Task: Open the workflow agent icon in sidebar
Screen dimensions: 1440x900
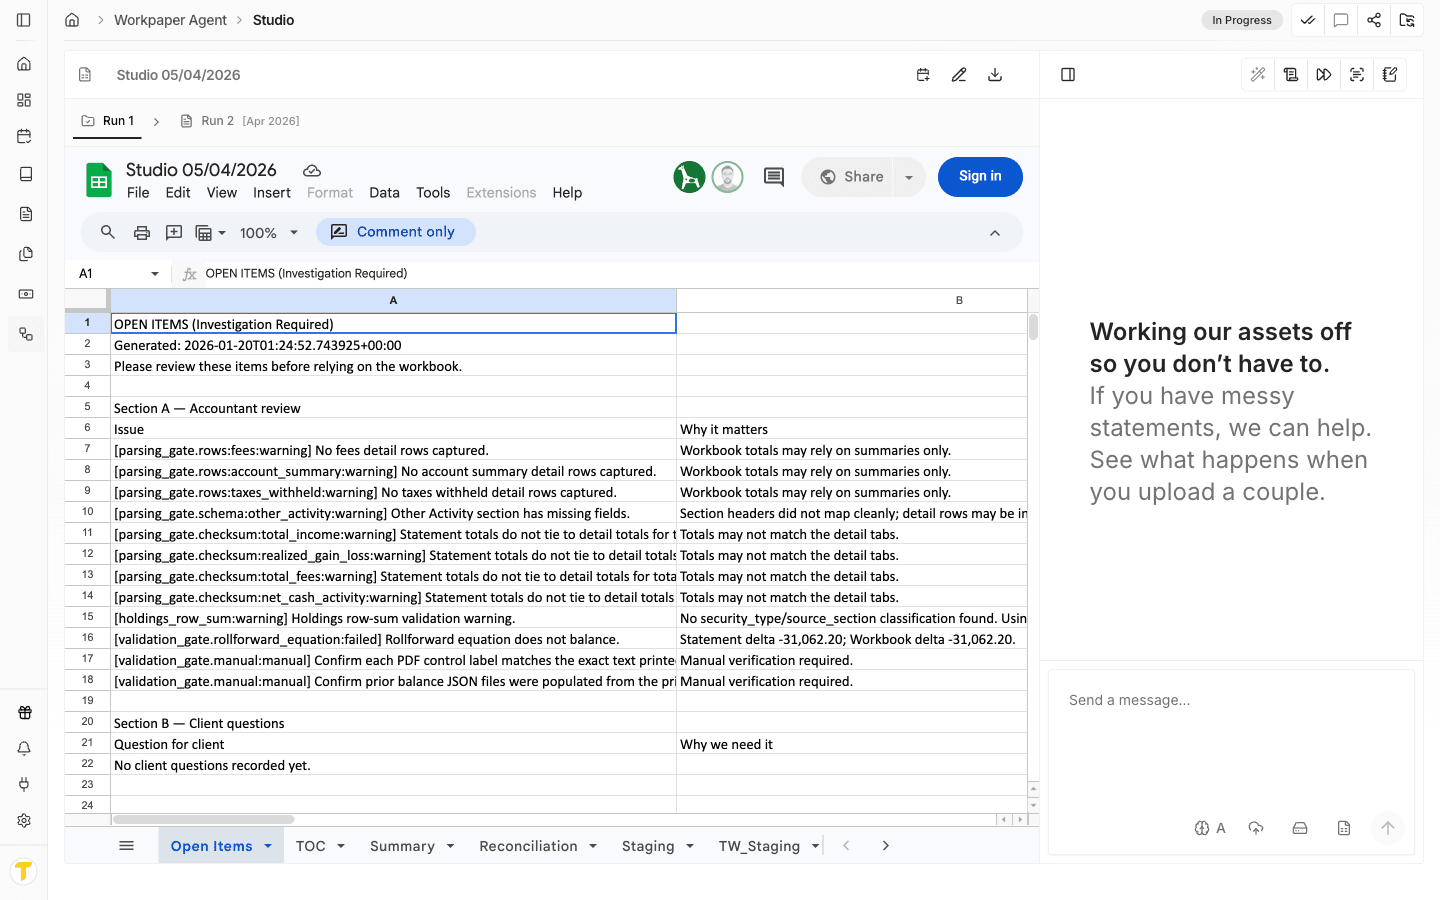Action: (x=24, y=334)
